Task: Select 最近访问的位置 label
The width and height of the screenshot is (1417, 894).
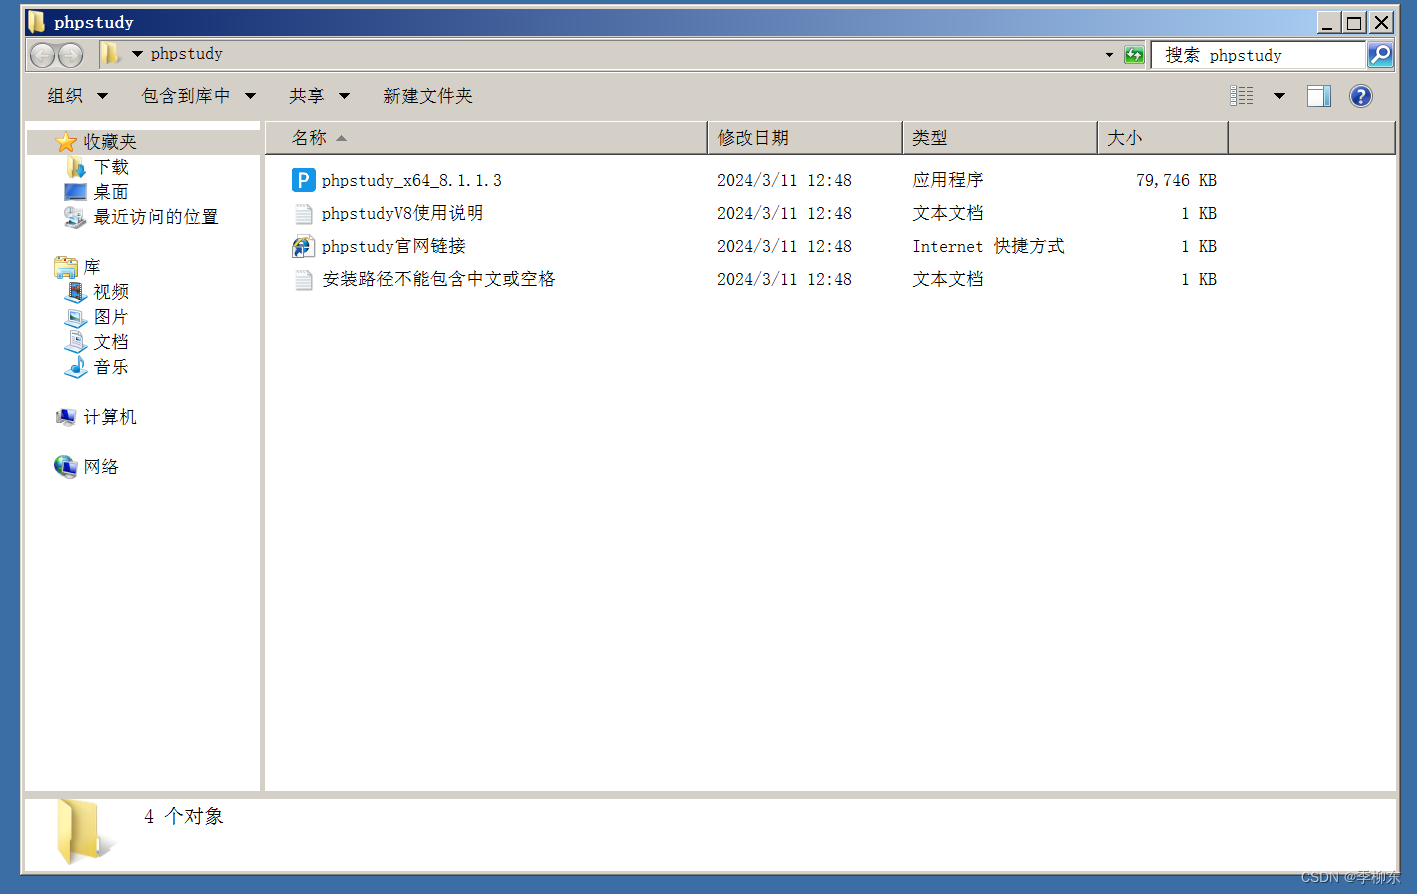Action: point(156,217)
